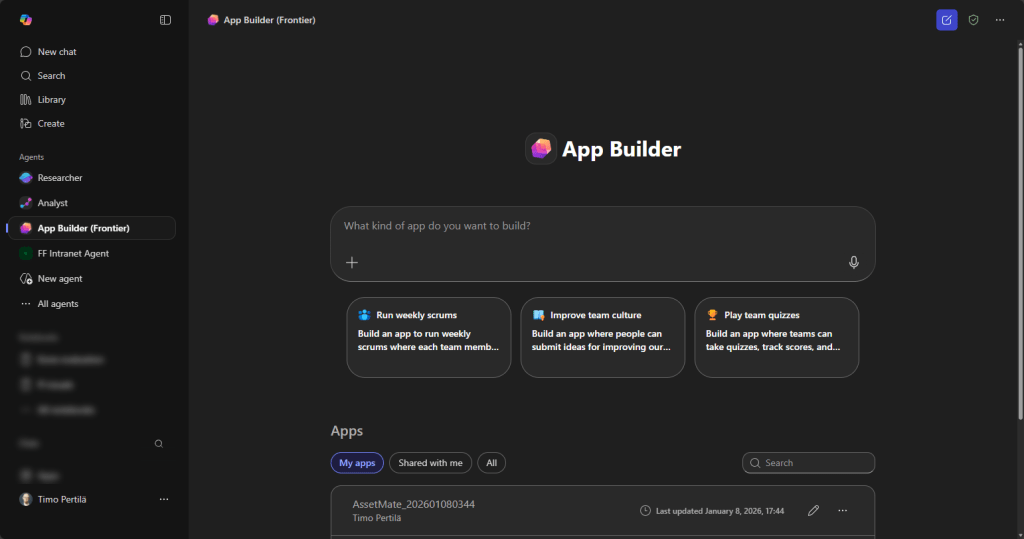The height and width of the screenshot is (539, 1024).
Task: Start a new chat from the sidebar
Action: click(x=57, y=52)
